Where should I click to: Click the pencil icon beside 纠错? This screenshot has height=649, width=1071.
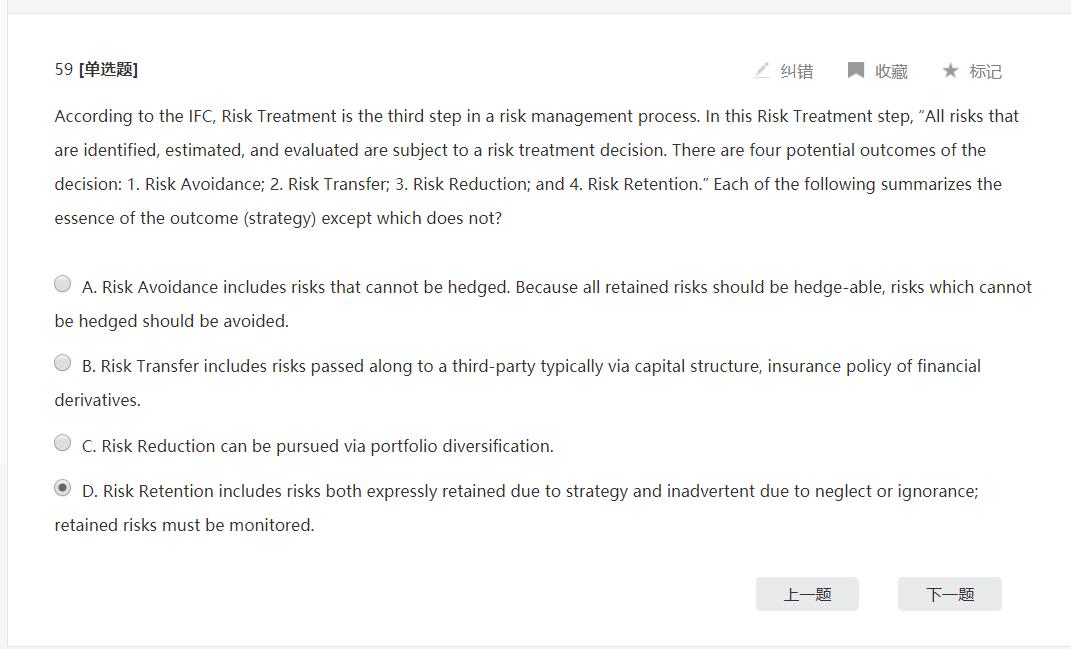coord(762,70)
